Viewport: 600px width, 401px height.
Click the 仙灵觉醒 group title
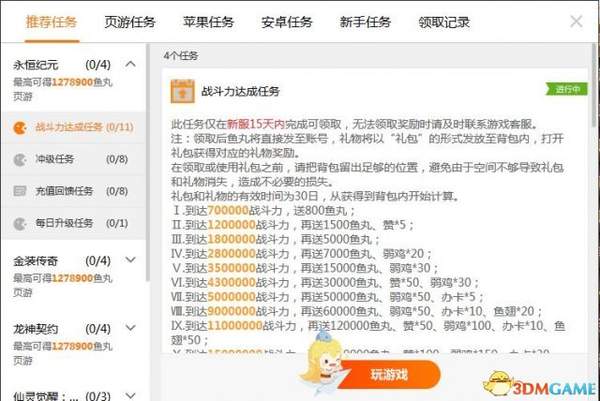click(x=46, y=396)
